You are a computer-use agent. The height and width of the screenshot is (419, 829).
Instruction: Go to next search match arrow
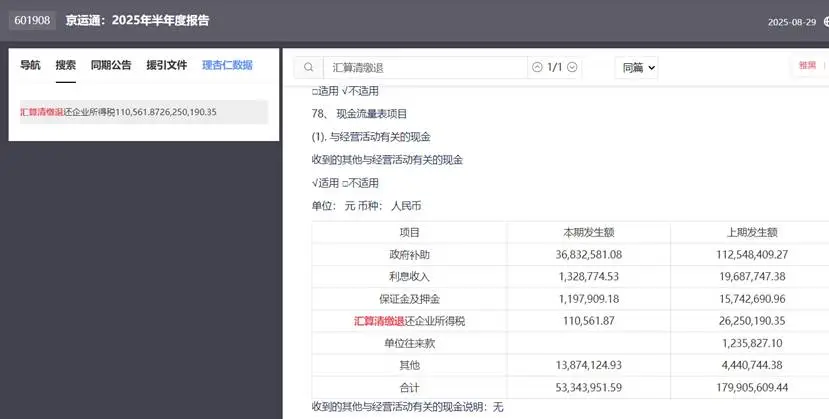click(572, 67)
